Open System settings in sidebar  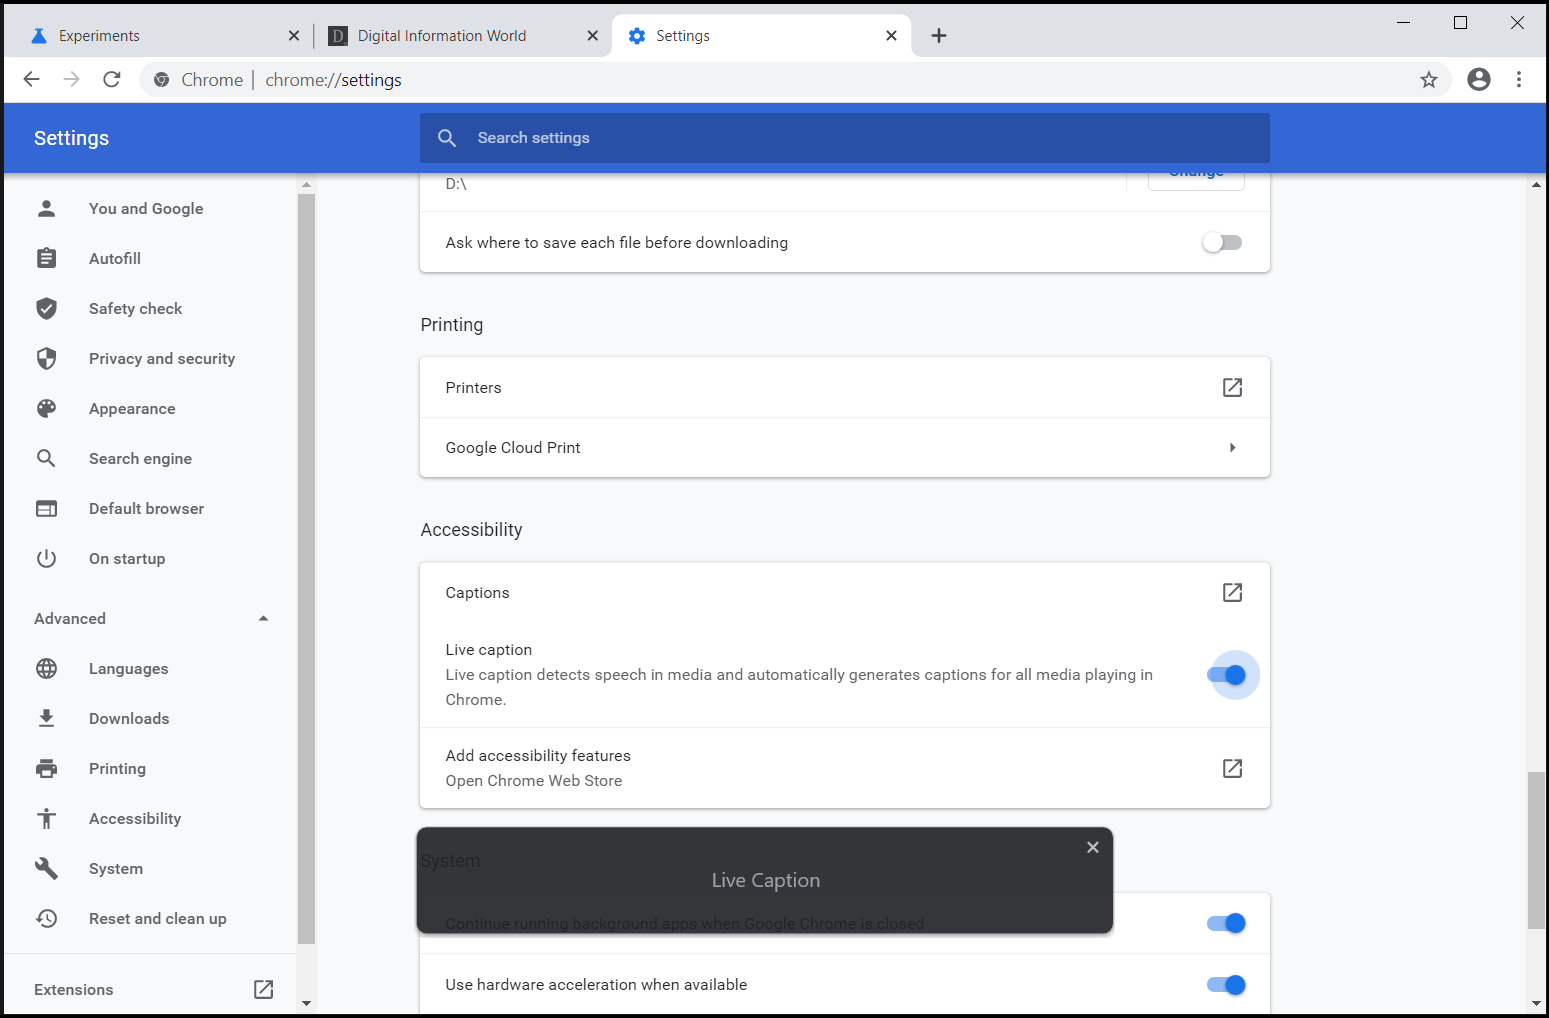tap(116, 868)
